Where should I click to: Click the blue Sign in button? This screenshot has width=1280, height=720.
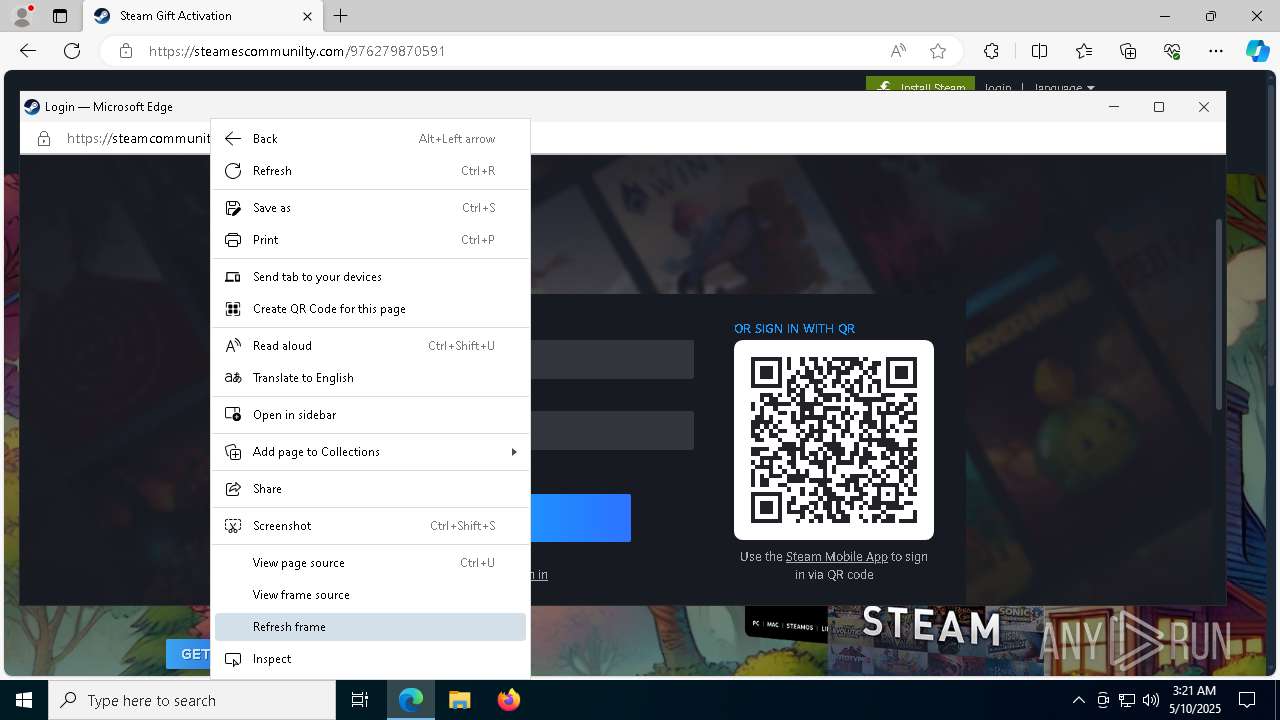580,518
